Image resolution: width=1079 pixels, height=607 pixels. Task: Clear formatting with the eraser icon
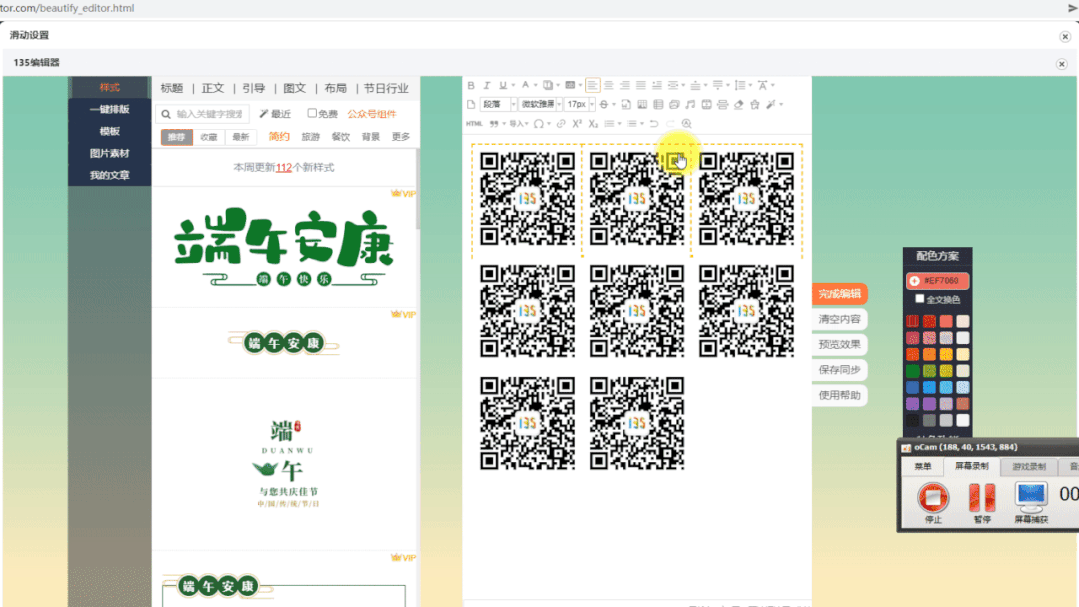[738, 105]
